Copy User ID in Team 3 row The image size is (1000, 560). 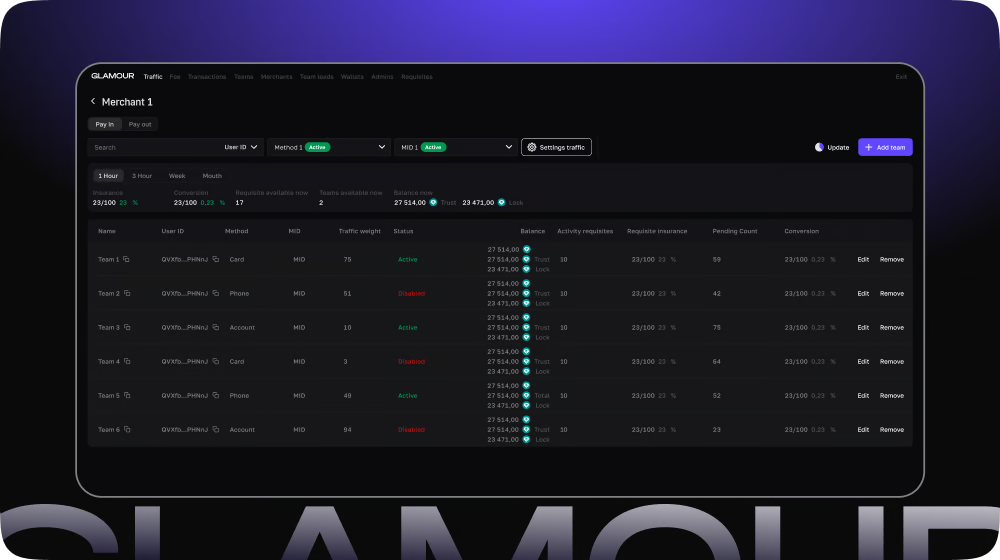coord(216,327)
